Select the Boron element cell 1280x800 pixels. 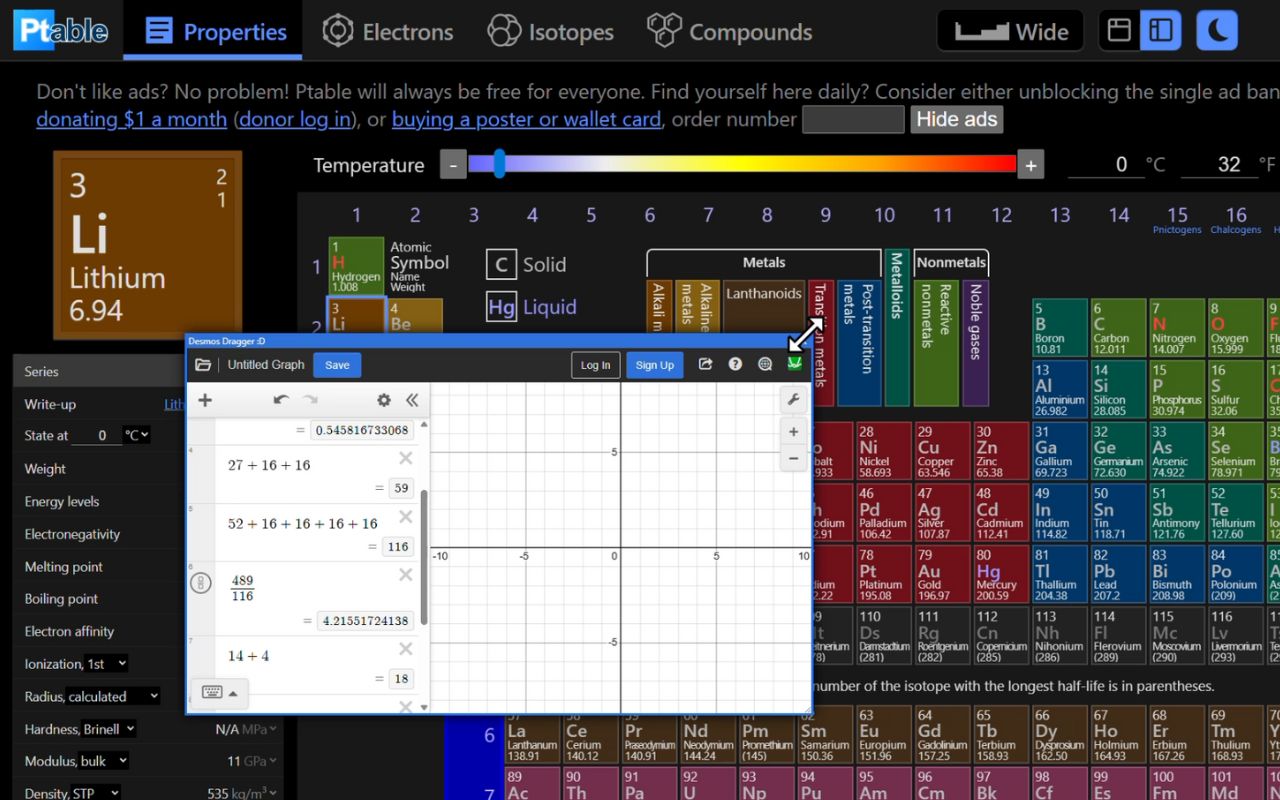pyautogui.click(x=1059, y=328)
